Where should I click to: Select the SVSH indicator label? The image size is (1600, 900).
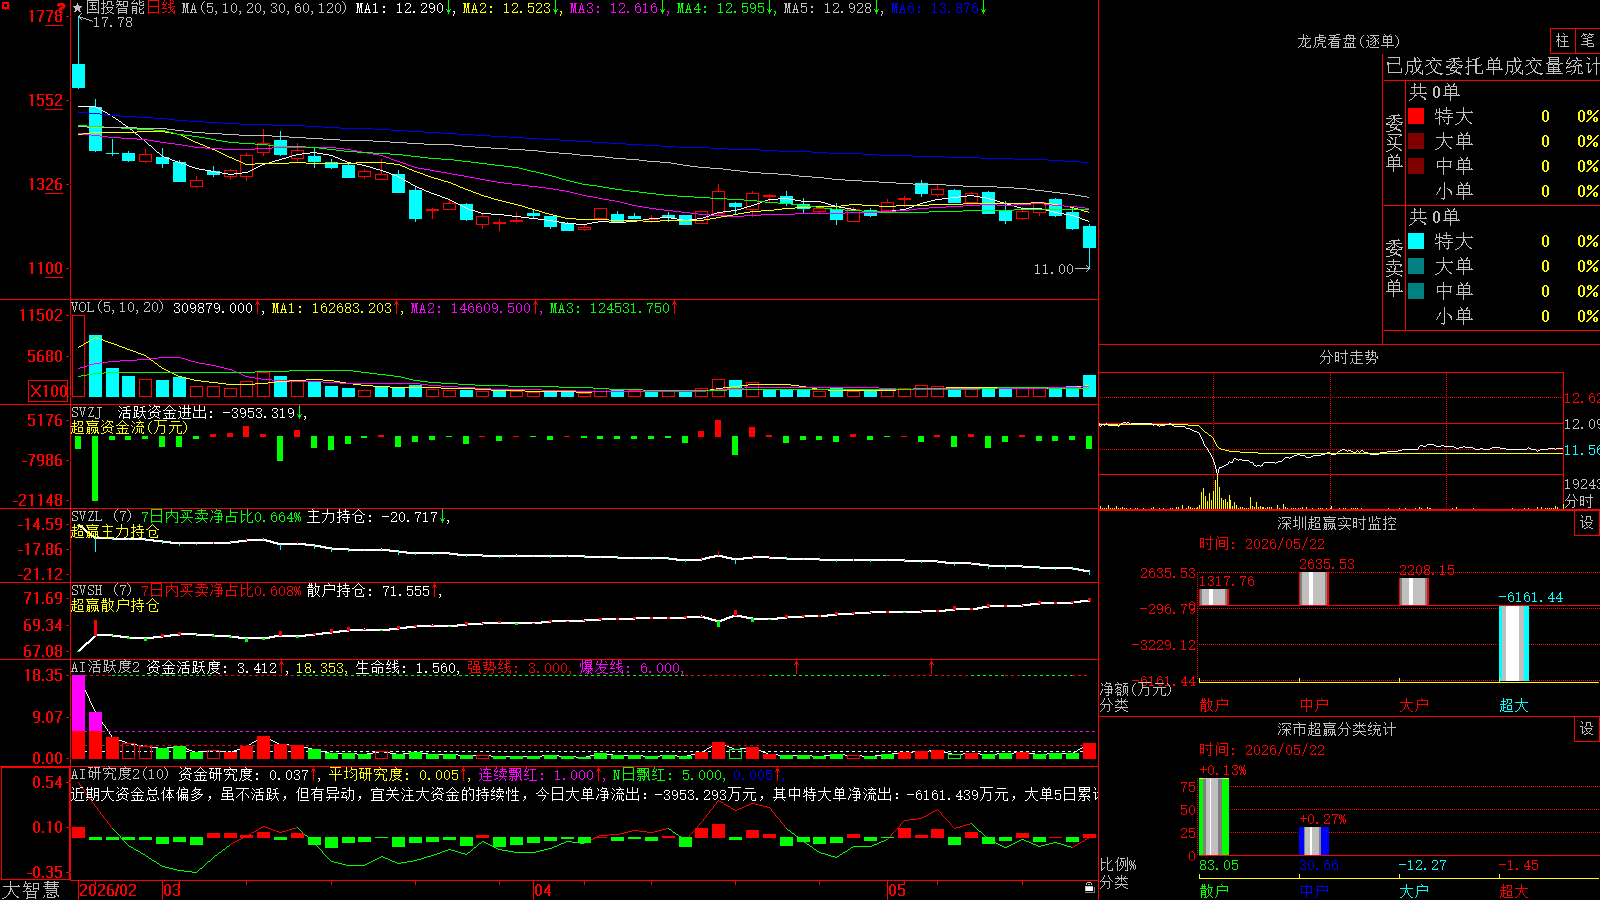pyautogui.click(x=87, y=590)
